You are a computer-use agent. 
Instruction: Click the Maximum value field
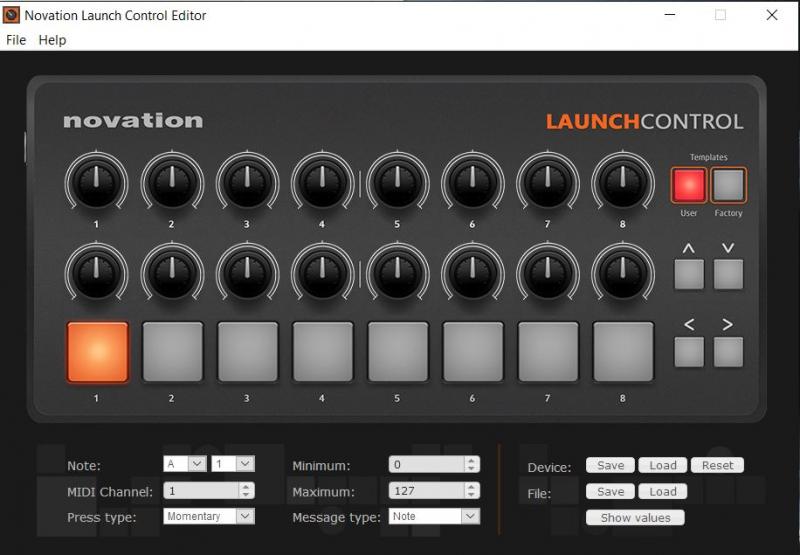426,491
